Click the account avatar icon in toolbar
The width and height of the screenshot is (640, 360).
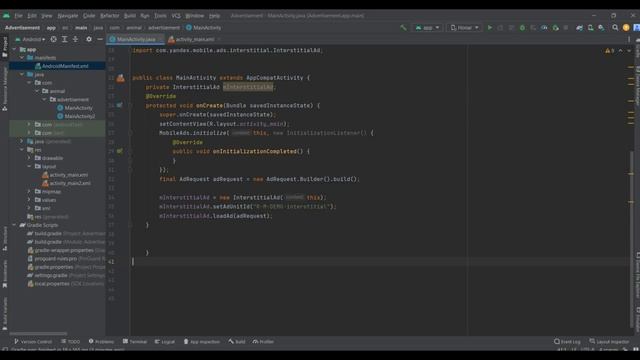[x=636, y=28]
